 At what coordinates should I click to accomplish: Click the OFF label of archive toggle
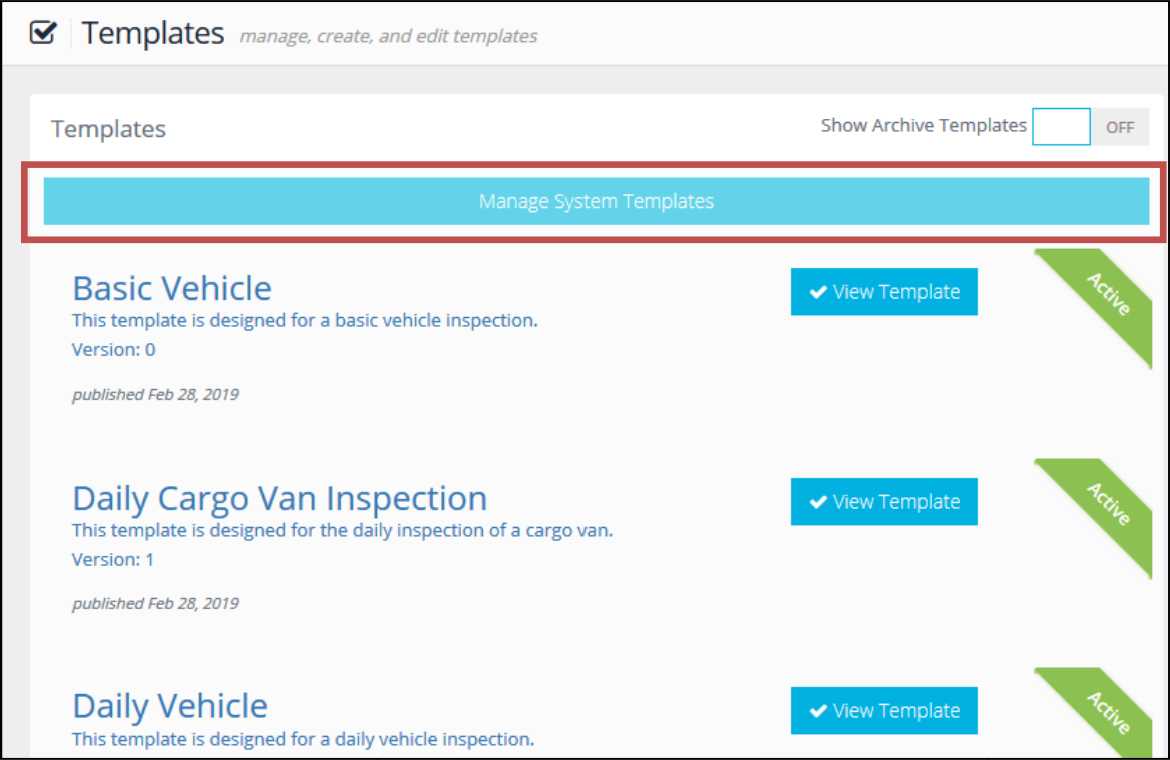pyautogui.click(x=1120, y=128)
